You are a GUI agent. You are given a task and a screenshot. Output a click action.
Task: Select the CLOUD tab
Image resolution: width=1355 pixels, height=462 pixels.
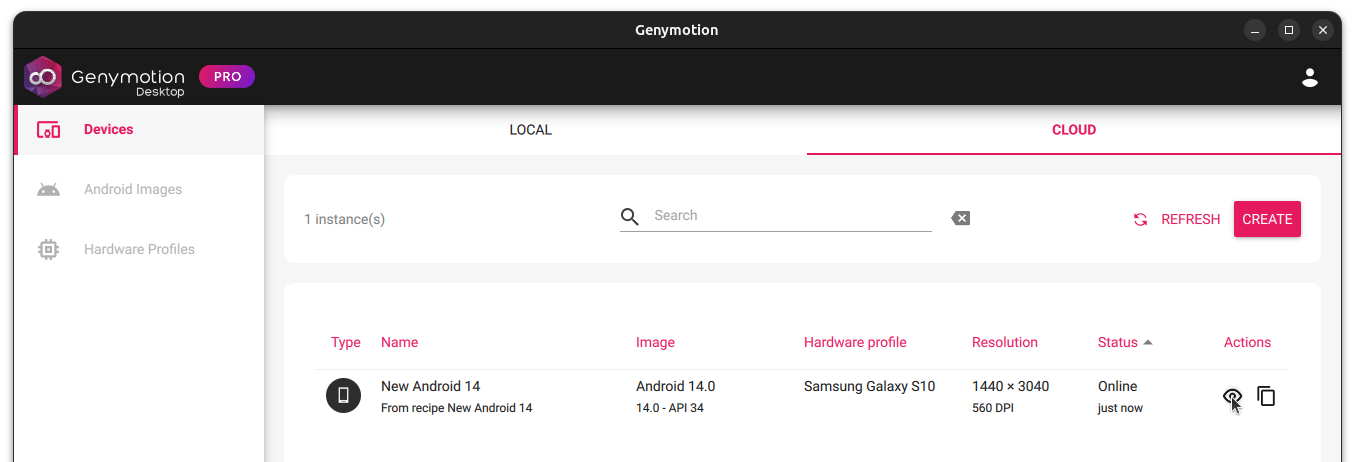click(1073, 130)
